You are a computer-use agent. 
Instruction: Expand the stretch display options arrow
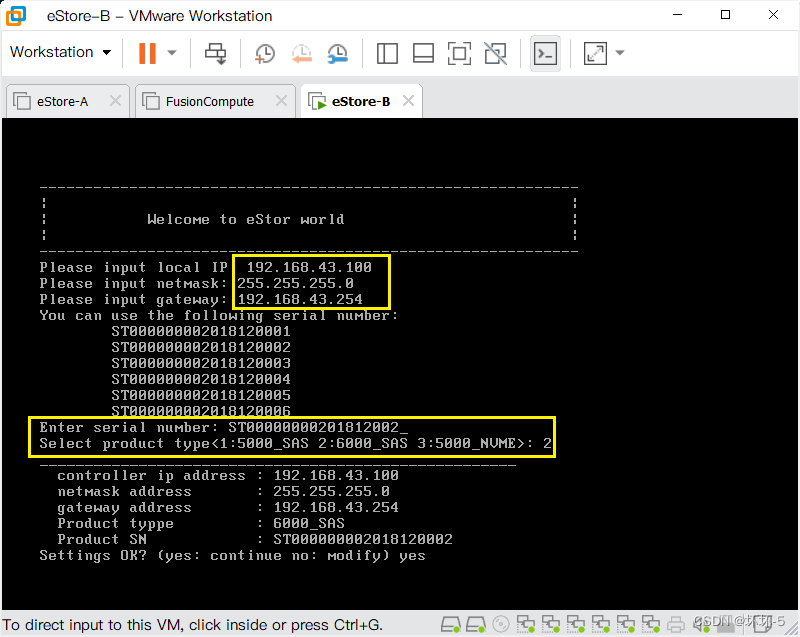click(620, 53)
